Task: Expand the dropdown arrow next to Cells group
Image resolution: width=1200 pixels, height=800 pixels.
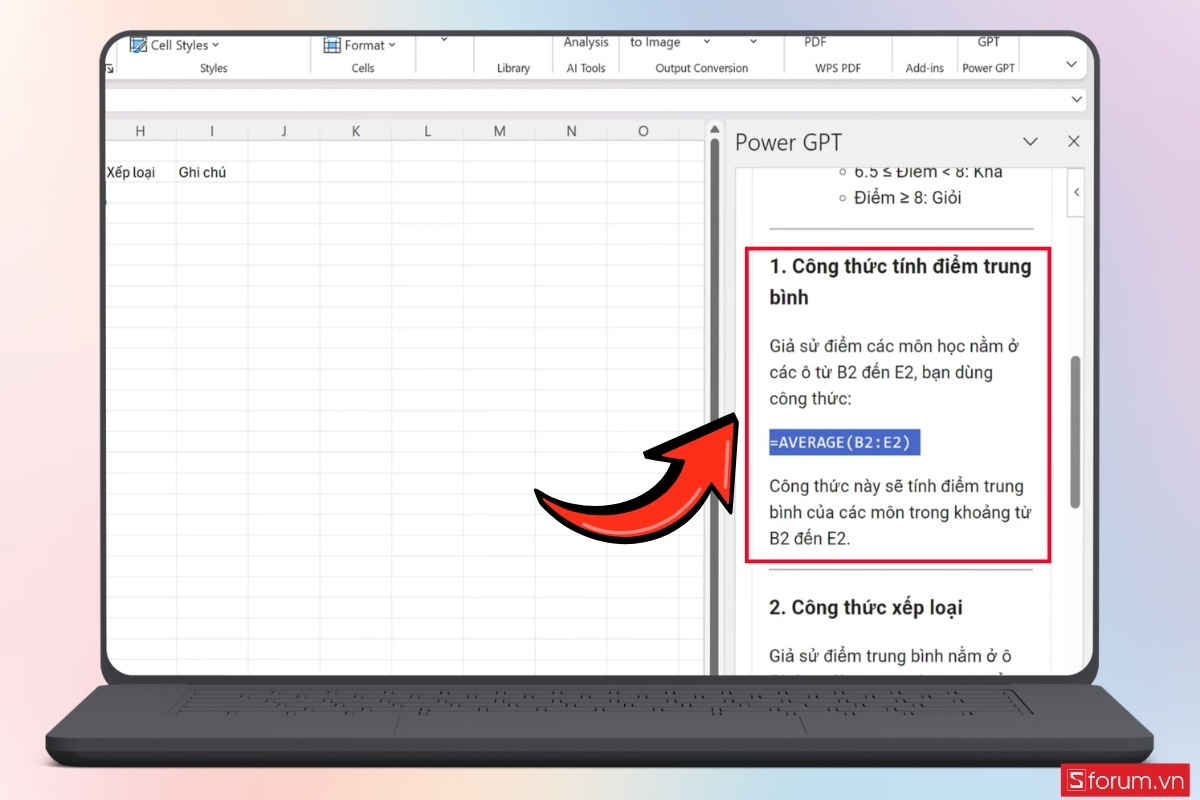Action: click(x=444, y=41)
